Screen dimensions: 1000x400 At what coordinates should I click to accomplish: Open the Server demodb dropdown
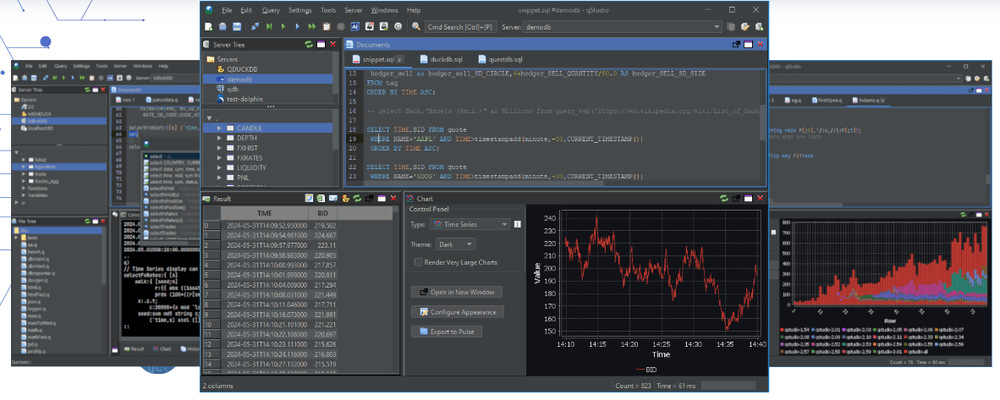622,27
